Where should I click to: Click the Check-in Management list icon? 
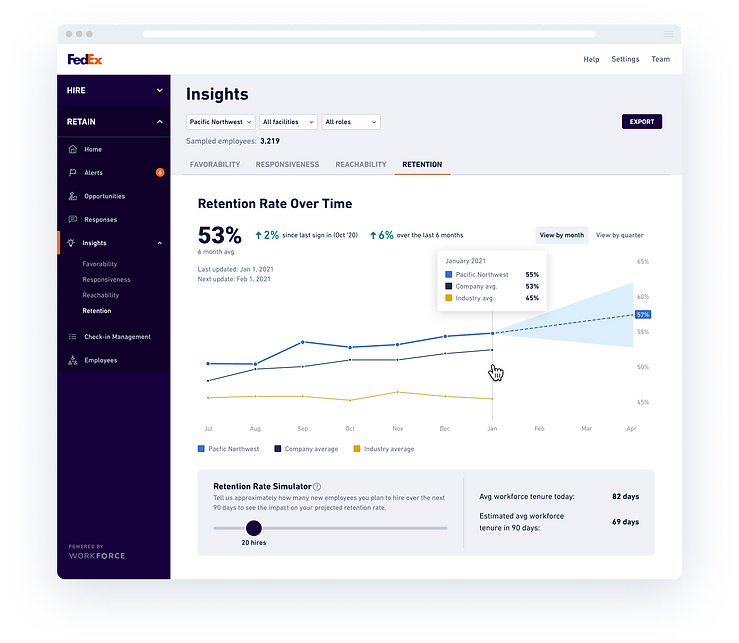point(73,337)
